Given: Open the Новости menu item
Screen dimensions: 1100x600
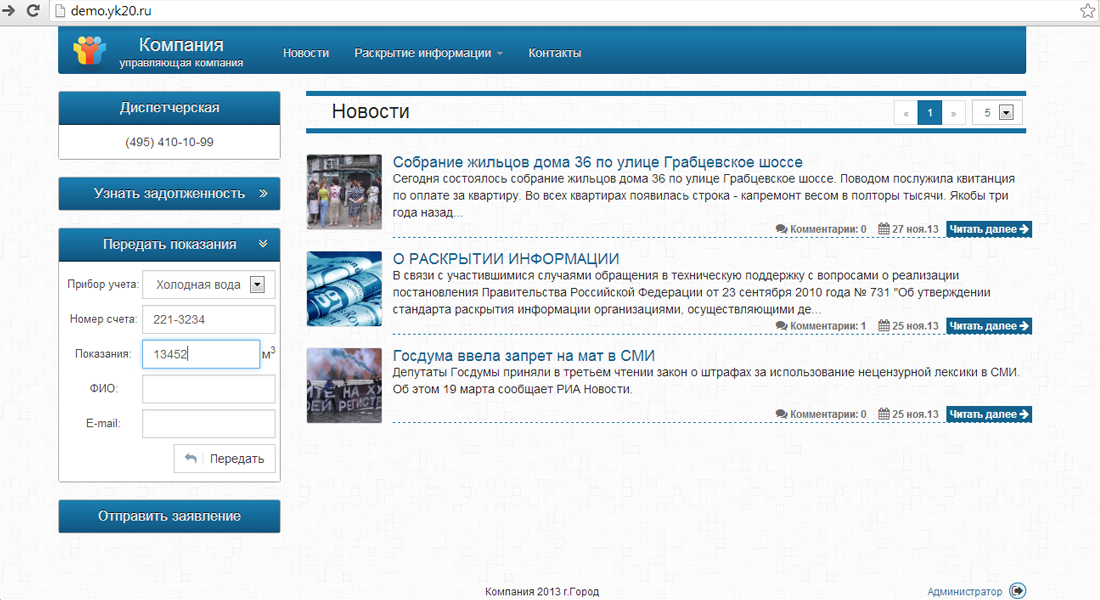Looking at the screenshot, I should [306, 53].
